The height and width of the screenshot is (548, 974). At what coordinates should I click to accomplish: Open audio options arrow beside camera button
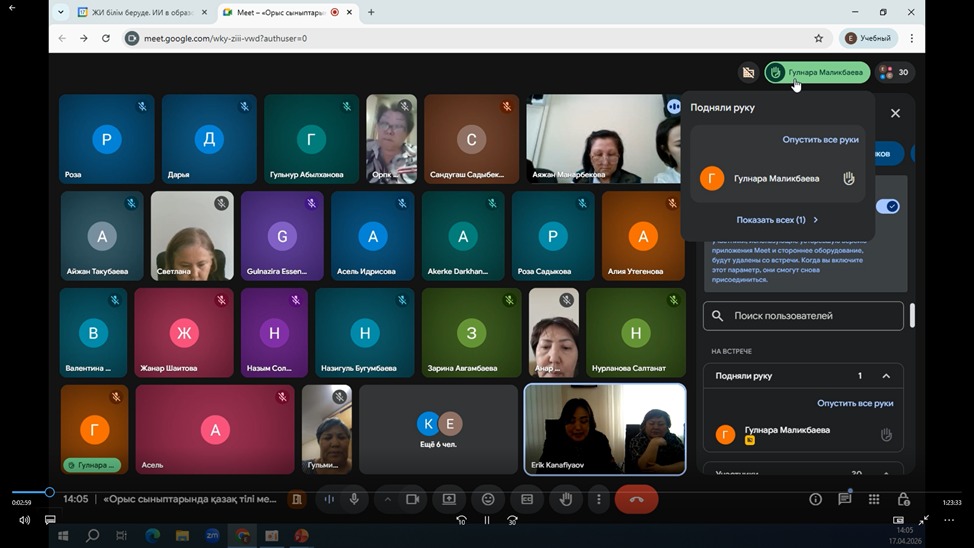pyautogui.click(x=388, y=499)
